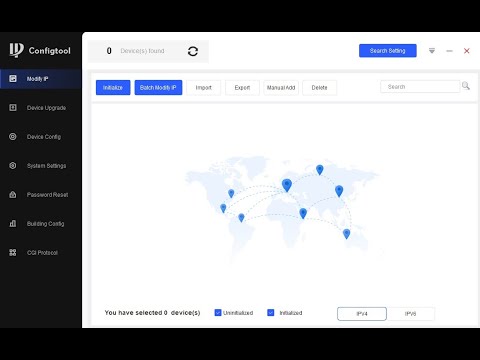Select Password Reset in sidebar

41,195
